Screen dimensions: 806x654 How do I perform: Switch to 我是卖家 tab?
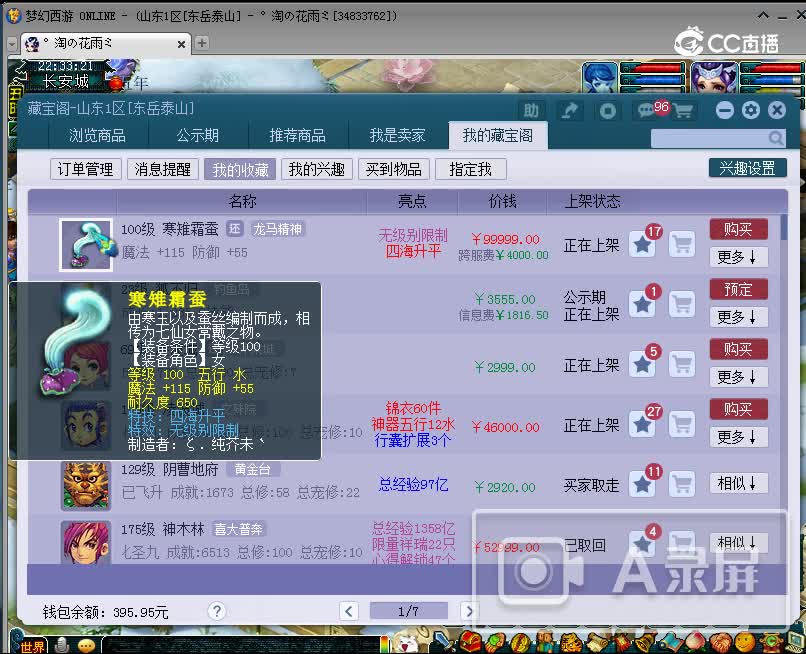pyautogui.click(x=397, y=136)
